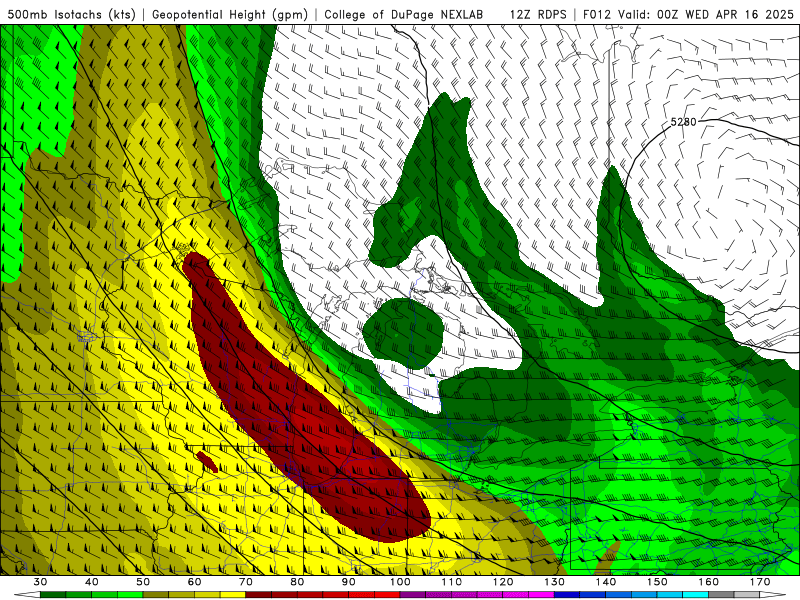Click the 50 knot scale label
The height and width of the screenshot is (600, 800).
[x=143, y=582]
